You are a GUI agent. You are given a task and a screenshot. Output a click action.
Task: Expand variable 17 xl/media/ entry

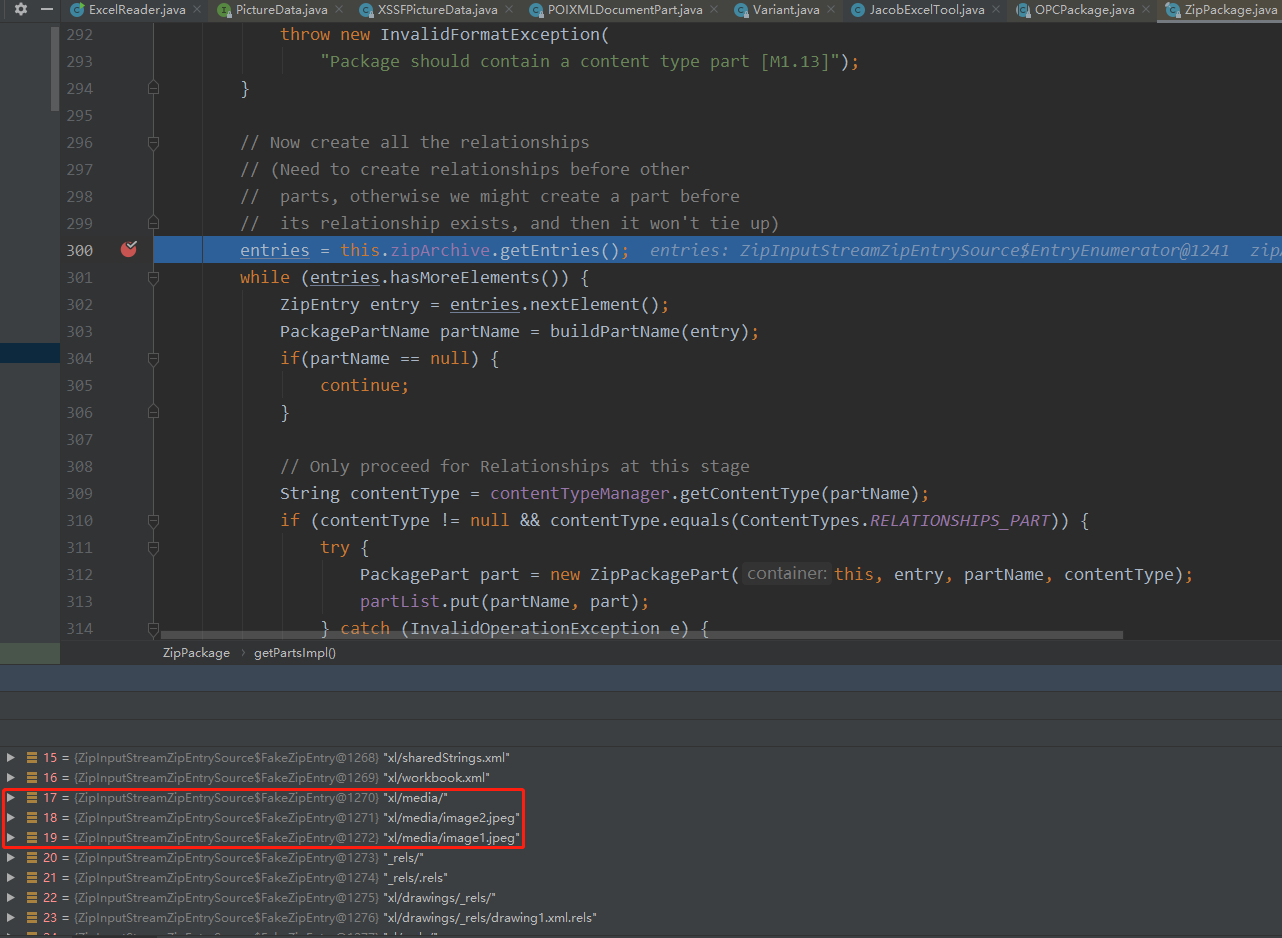pos(11,798)
